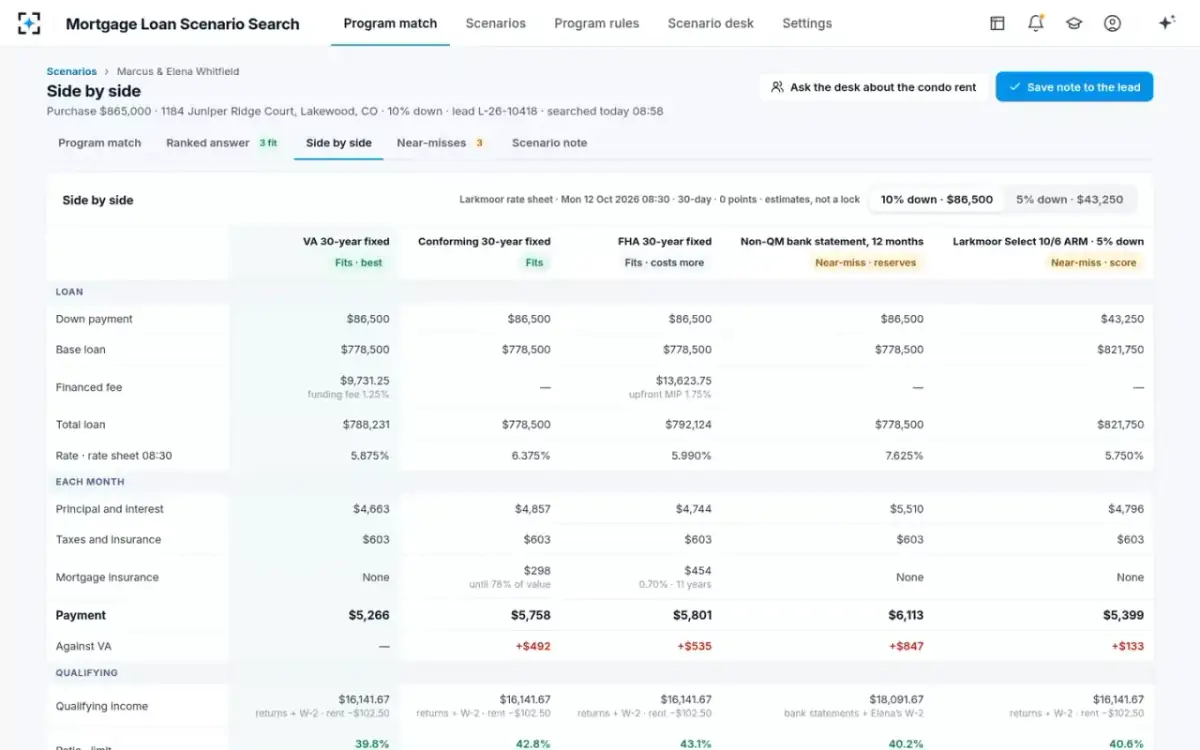Click the +$847 against VA value
Viewport: 1200px width, 750px height.
pos(906,647)
